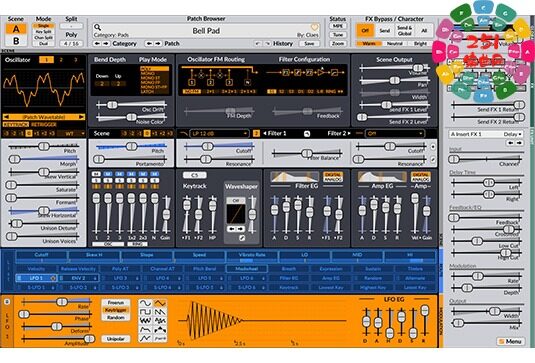
Task: Click the History redo arrow
Action: point(267,44)
